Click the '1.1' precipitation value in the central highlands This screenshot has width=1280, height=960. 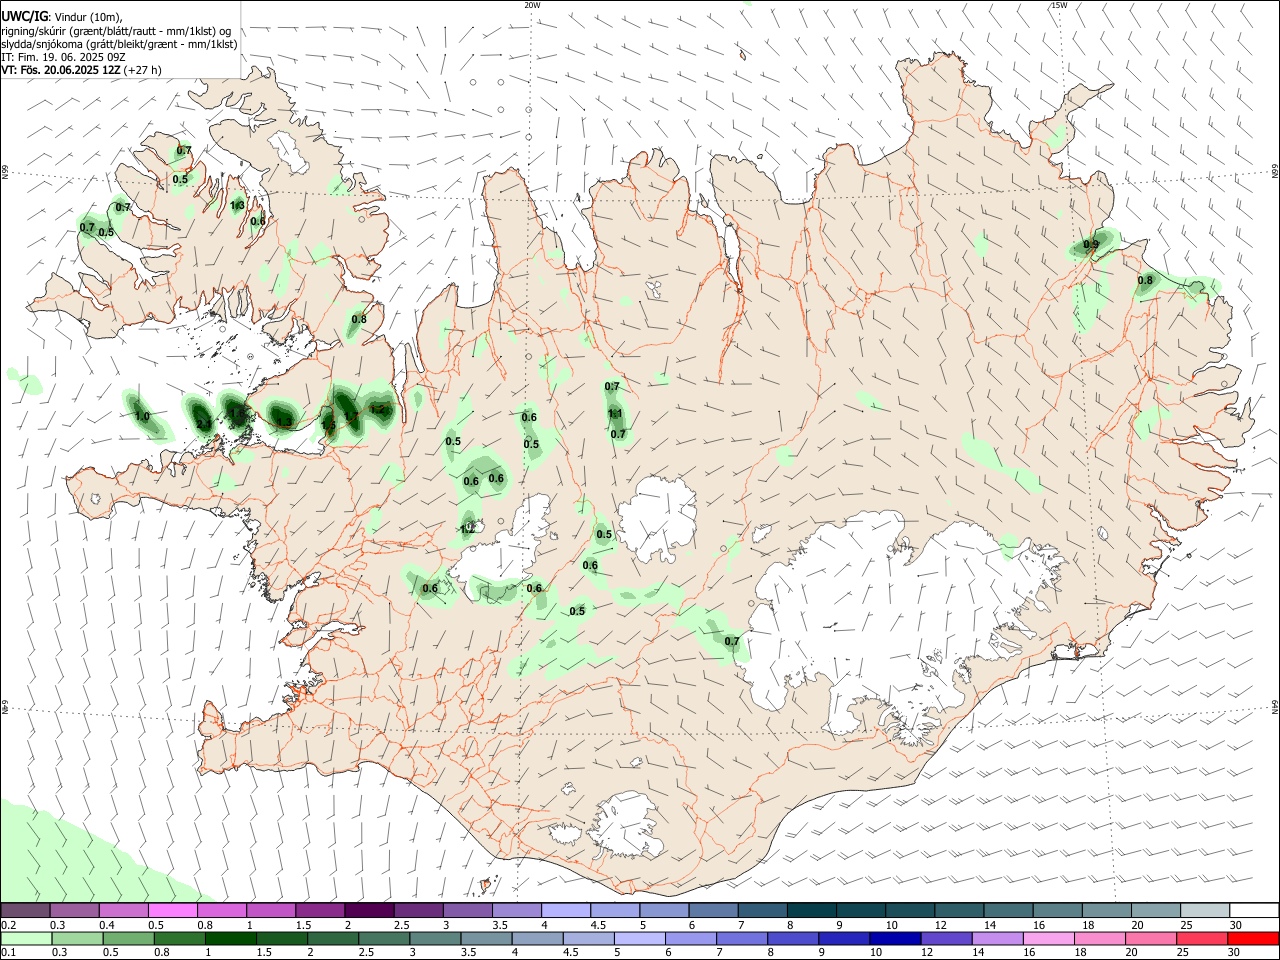[615, 414]
